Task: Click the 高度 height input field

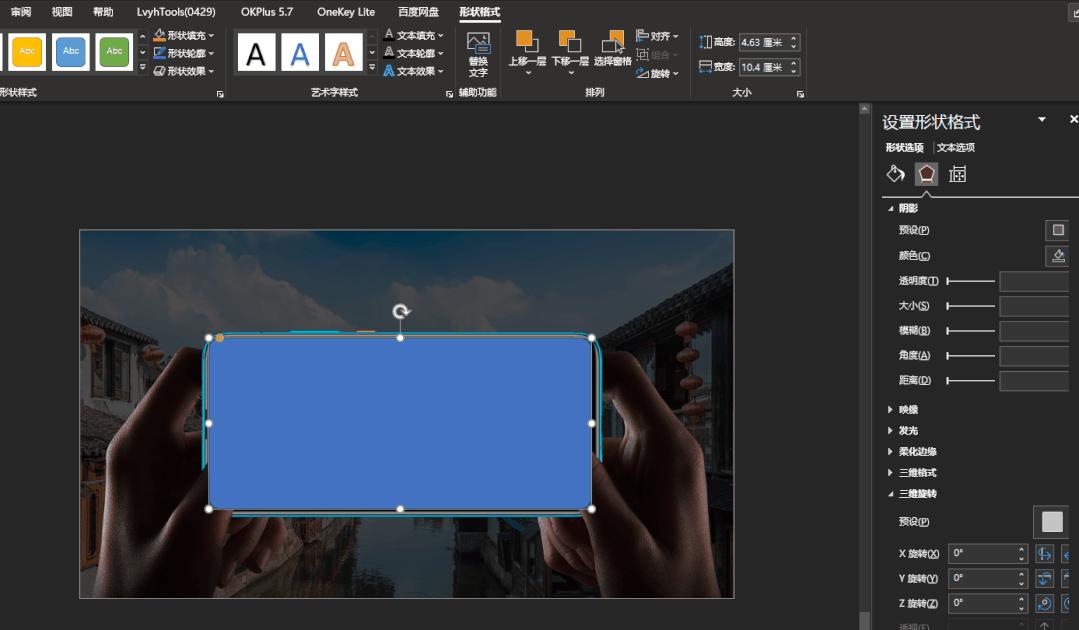Action: pyautogui.click(x=762, y=42)
